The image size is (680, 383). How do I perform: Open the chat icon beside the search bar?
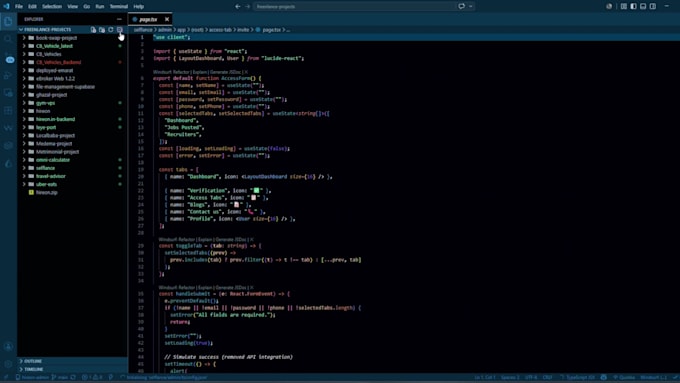coord(461,7)
